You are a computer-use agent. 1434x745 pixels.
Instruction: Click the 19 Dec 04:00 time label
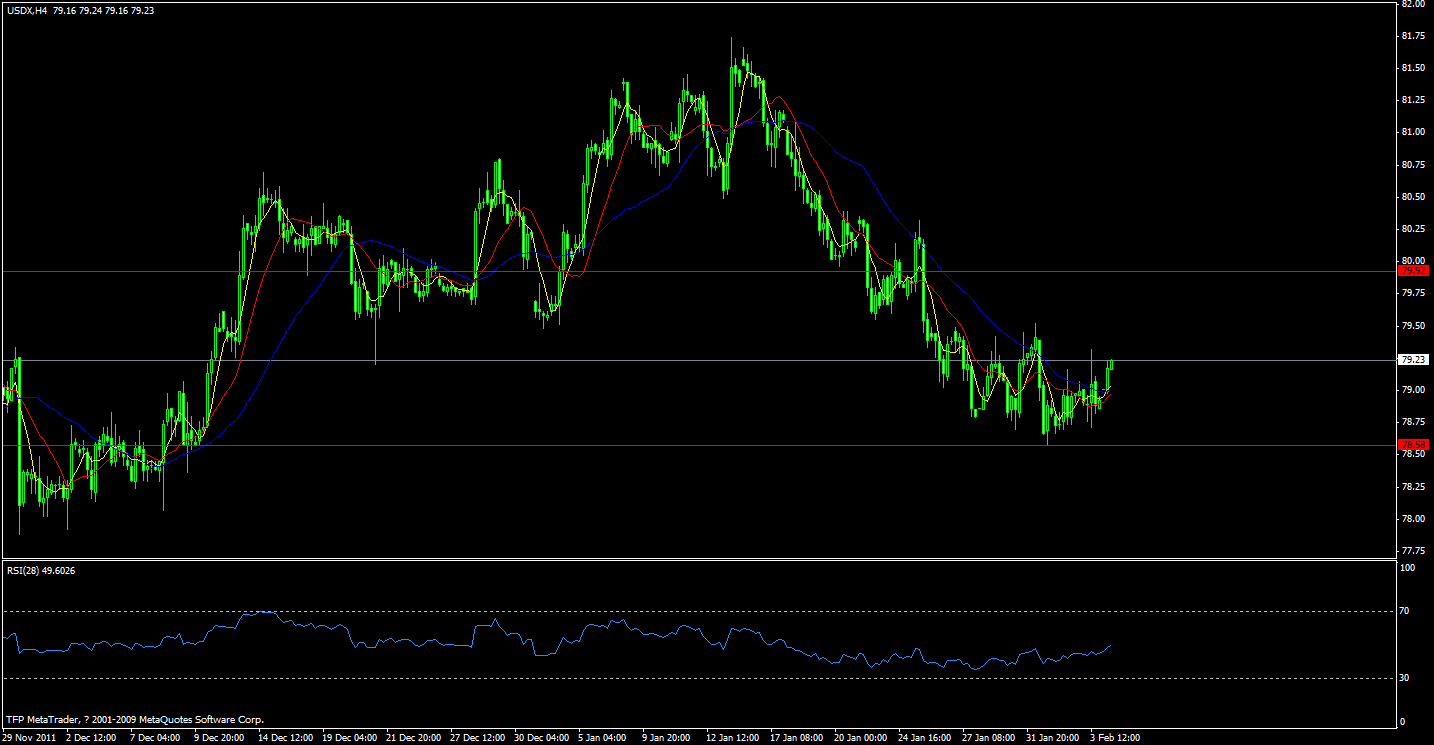[348, 737]
